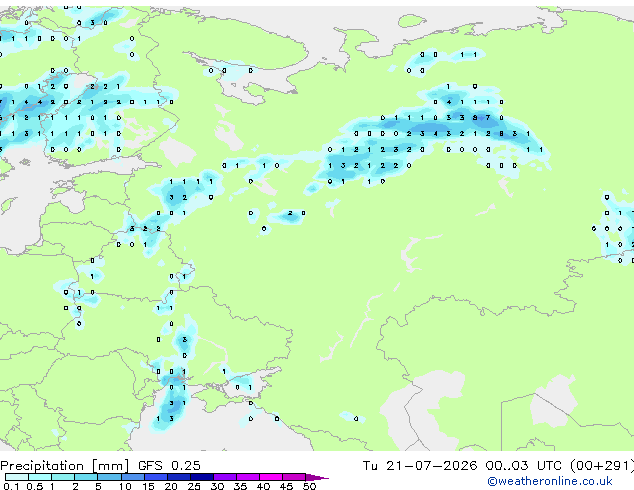Image resolution: width=634 pixels, height=490 pixels.
Task: Click the '25' legend scale label
Action: click(x=194, y=486)
